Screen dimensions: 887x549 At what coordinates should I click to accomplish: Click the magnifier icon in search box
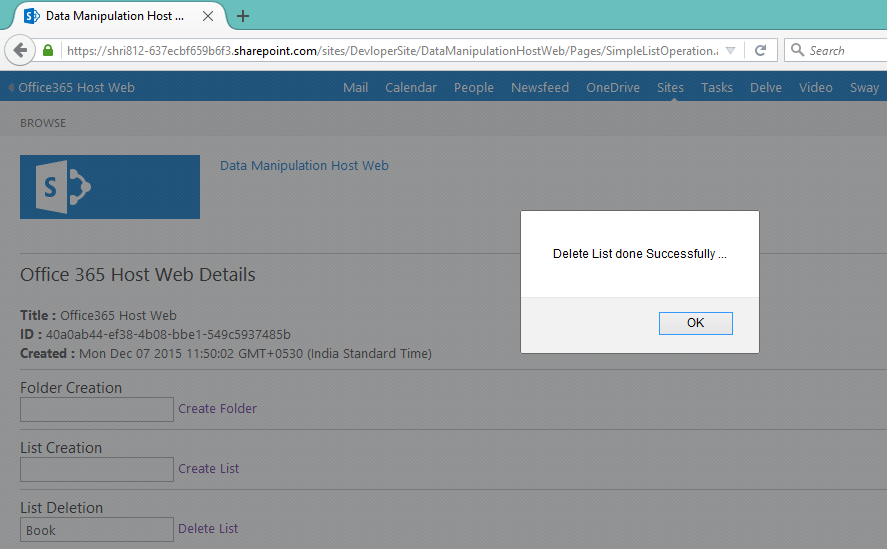(x=797, y=50)
